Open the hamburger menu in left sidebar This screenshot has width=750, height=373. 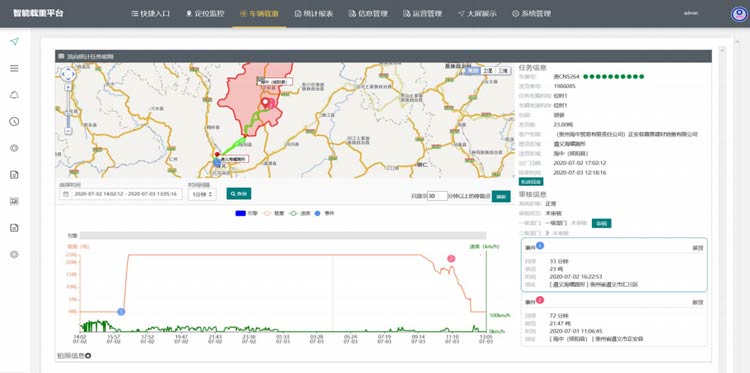point(14,68)
